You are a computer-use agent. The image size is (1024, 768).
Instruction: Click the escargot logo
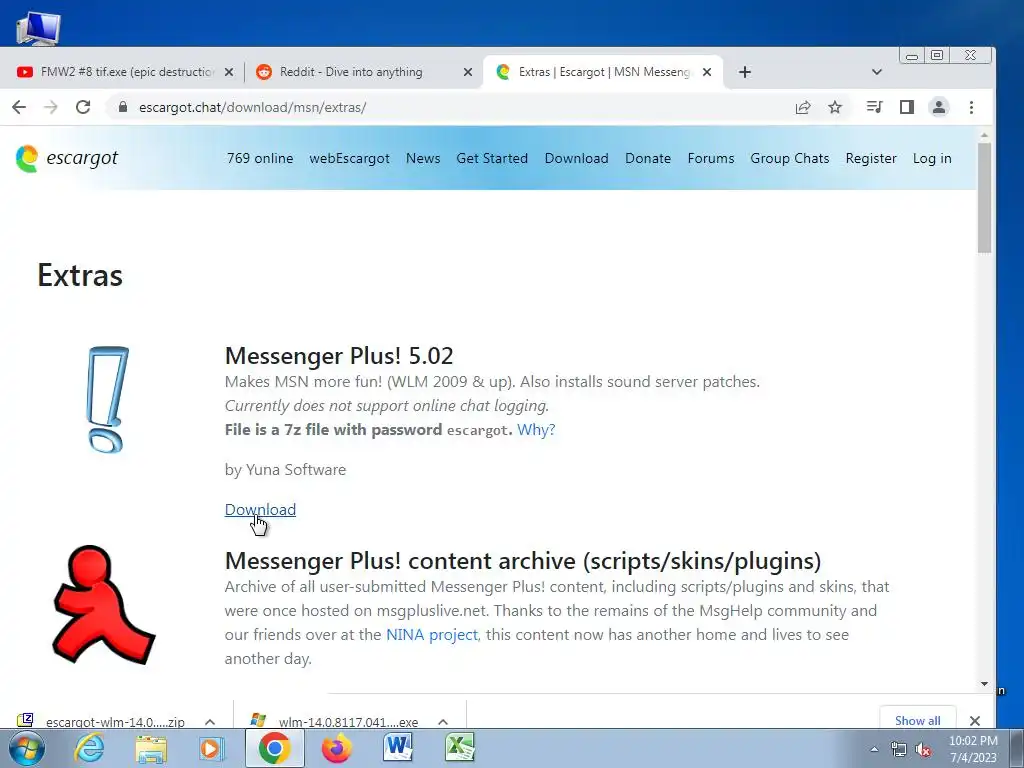pyautogui.click(x=67, y=158)
